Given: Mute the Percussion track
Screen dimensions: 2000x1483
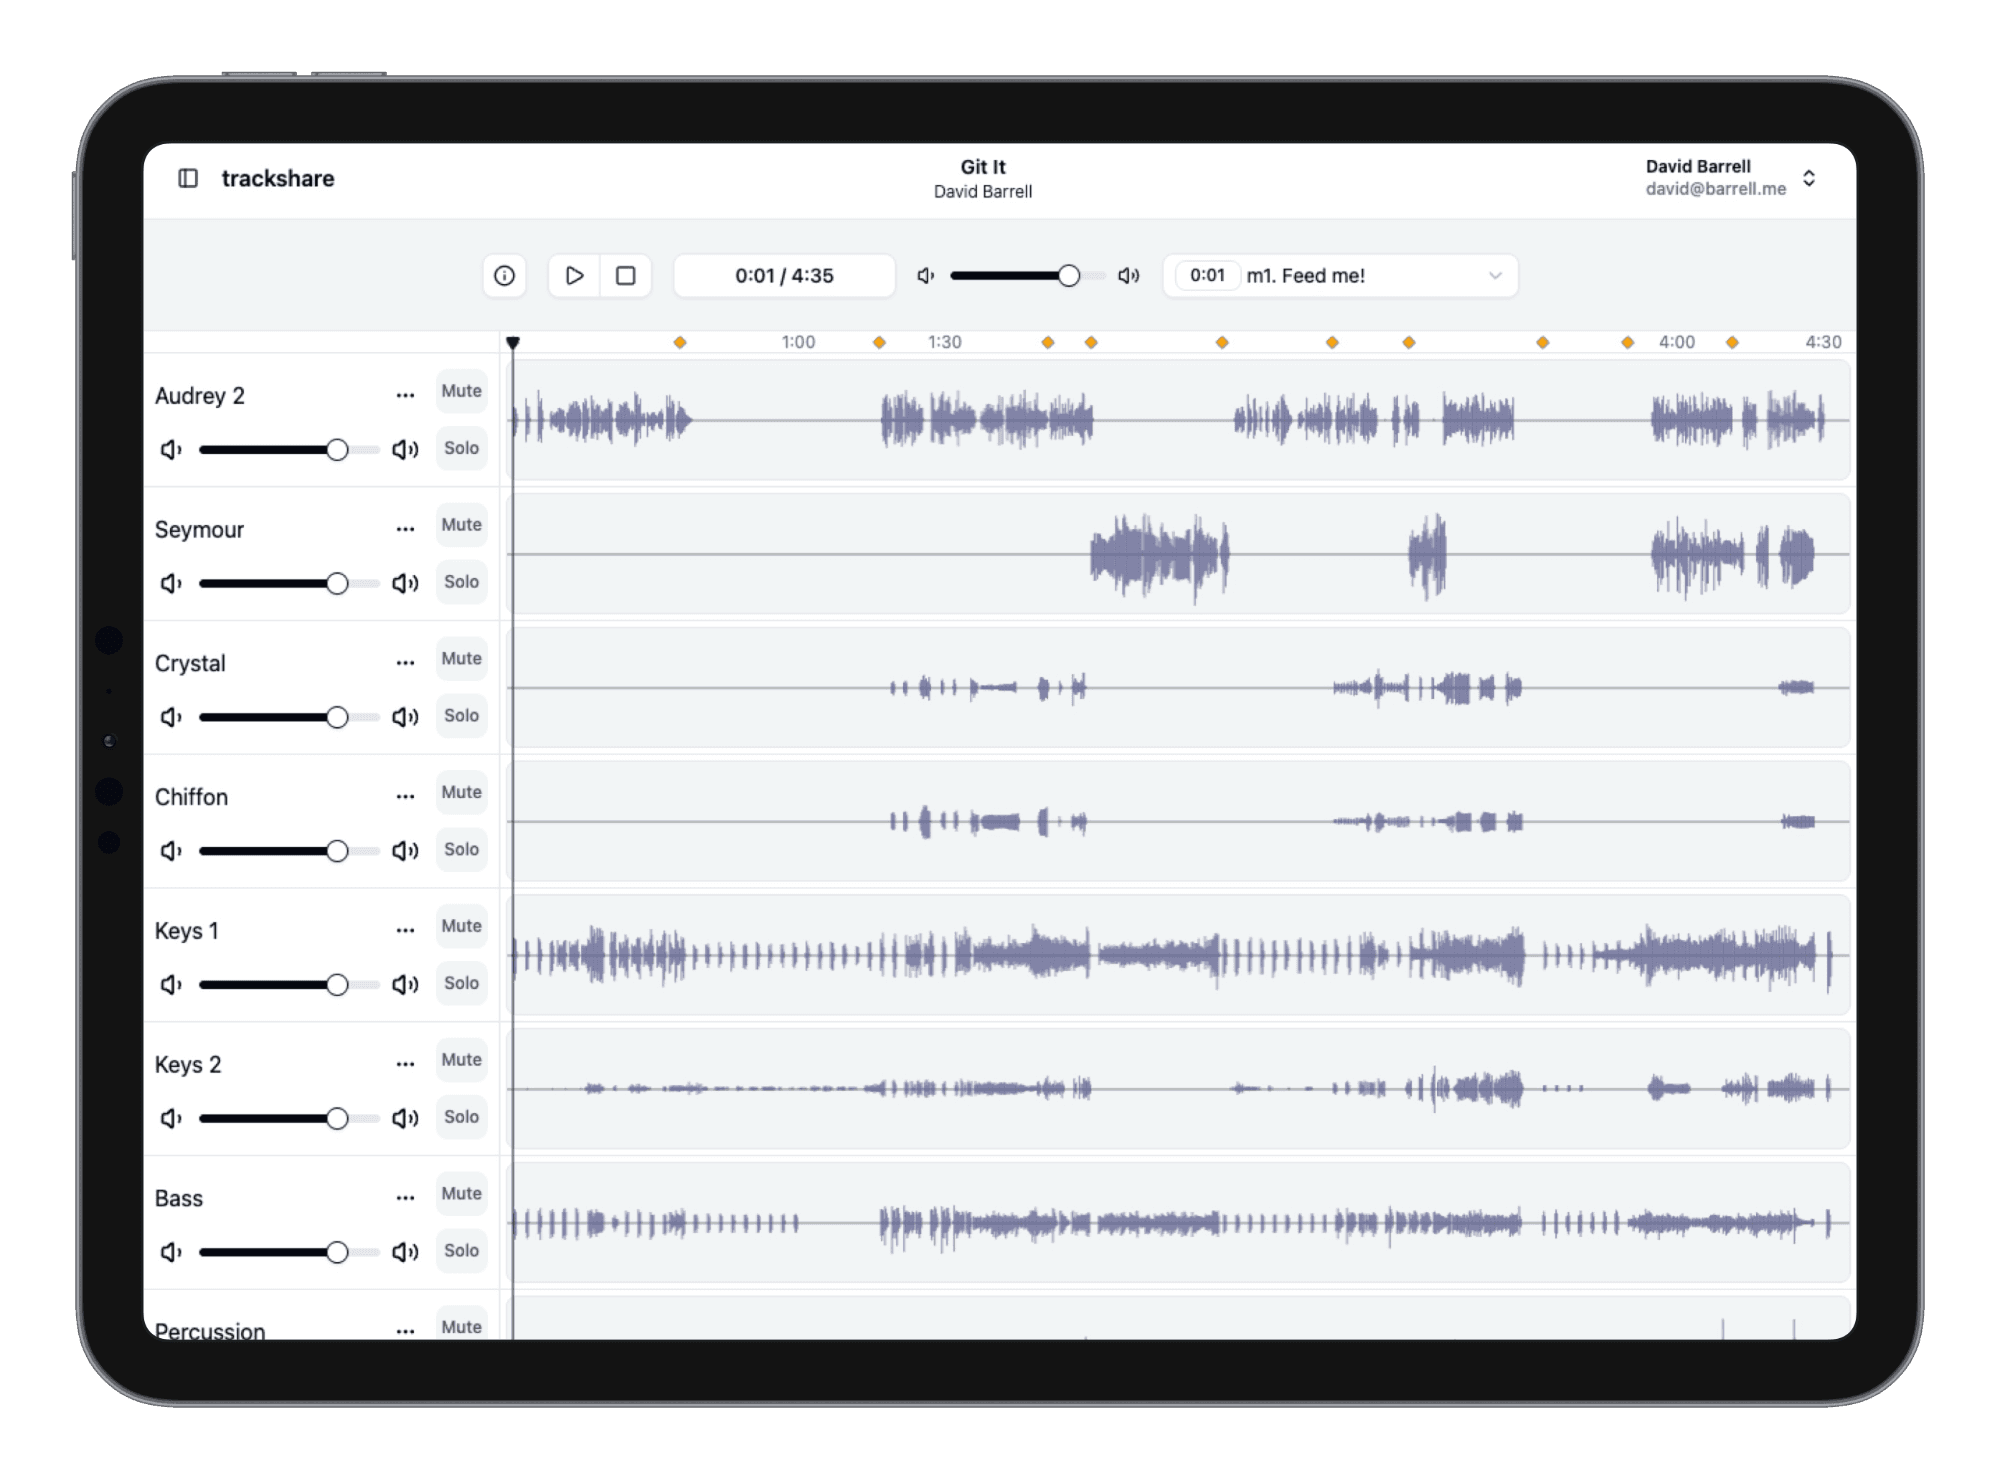Looking at the screenshot, I should [460, 1327].
